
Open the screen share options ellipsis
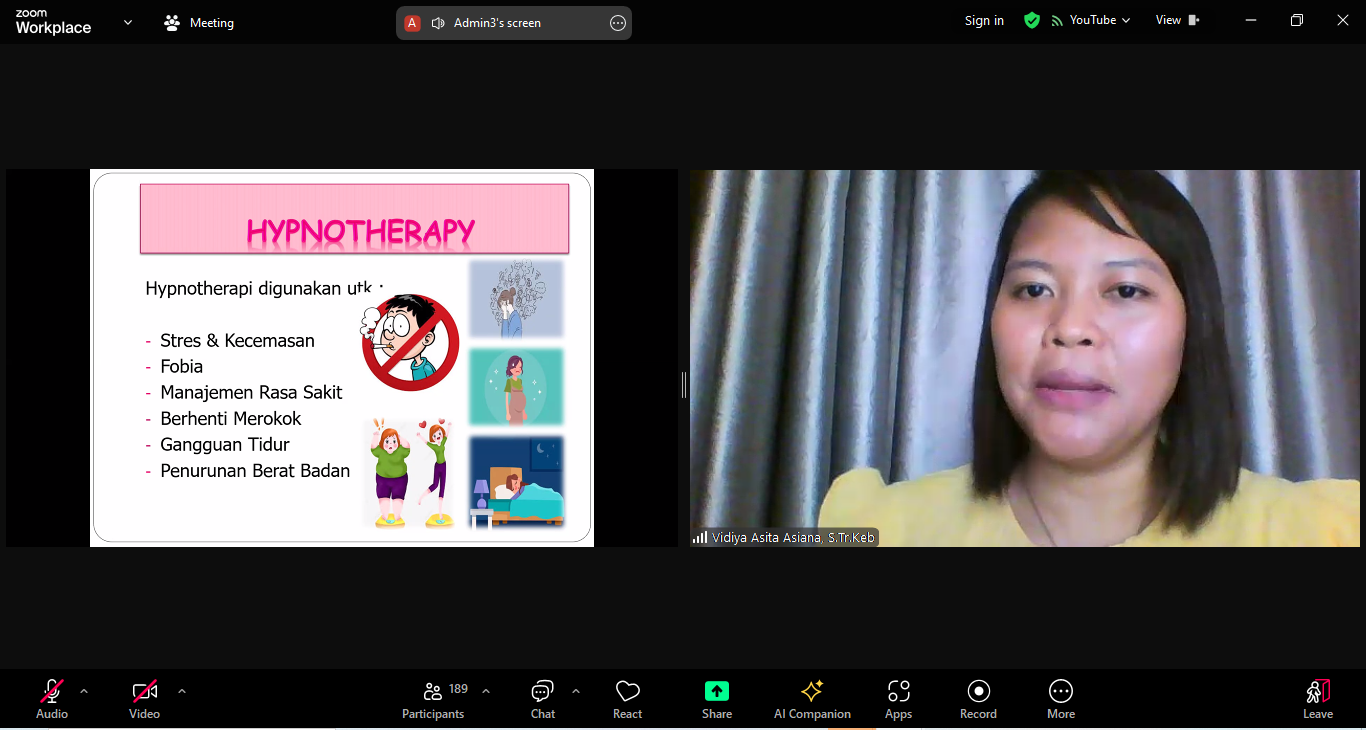point(618,23)
